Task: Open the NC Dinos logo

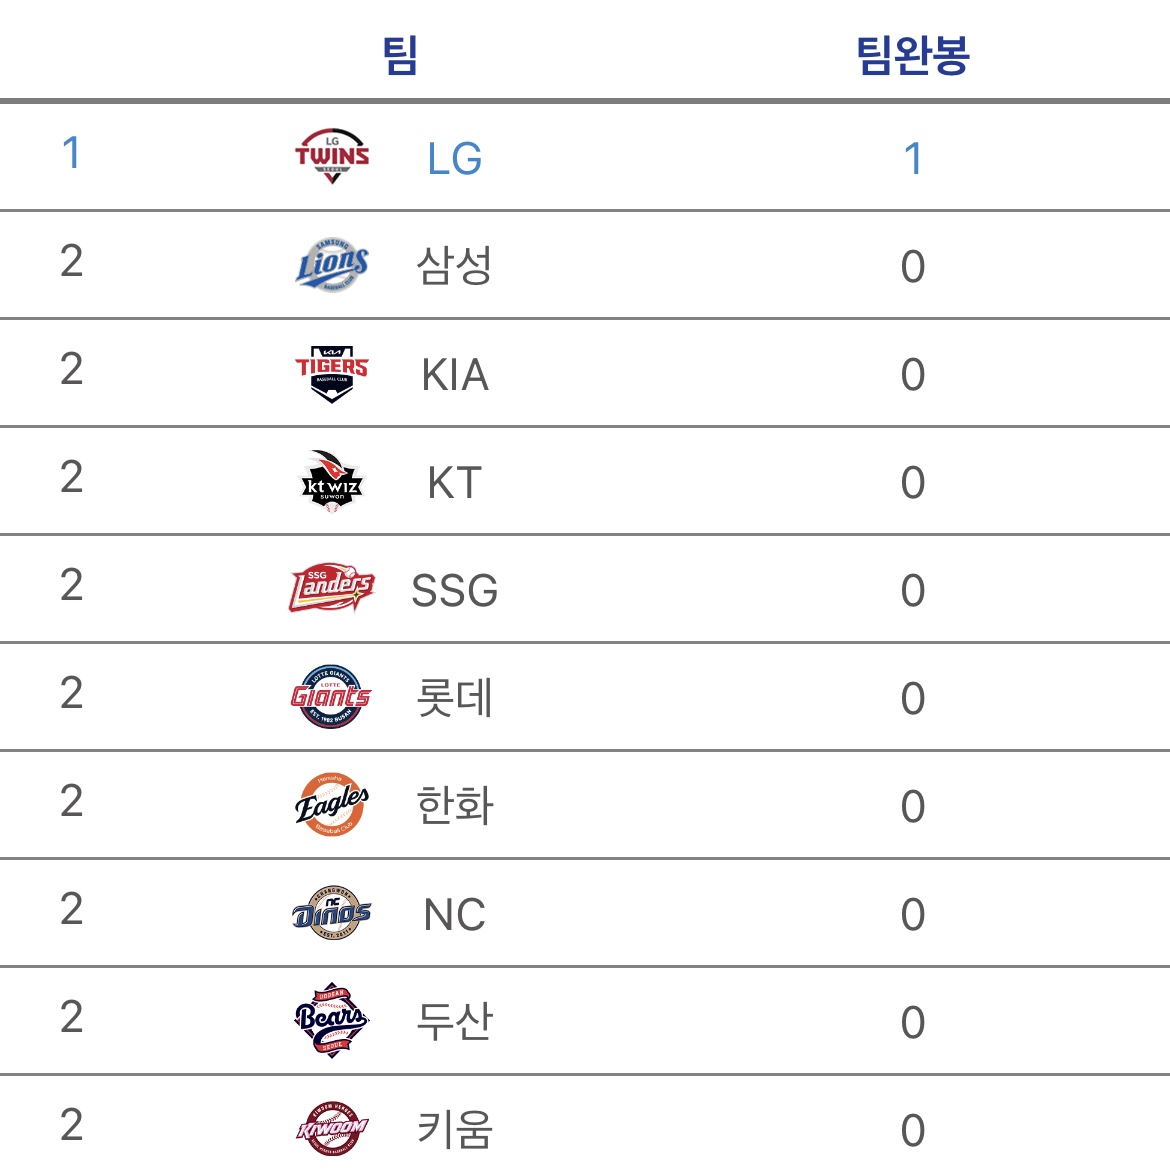Action: click(332, 913)
